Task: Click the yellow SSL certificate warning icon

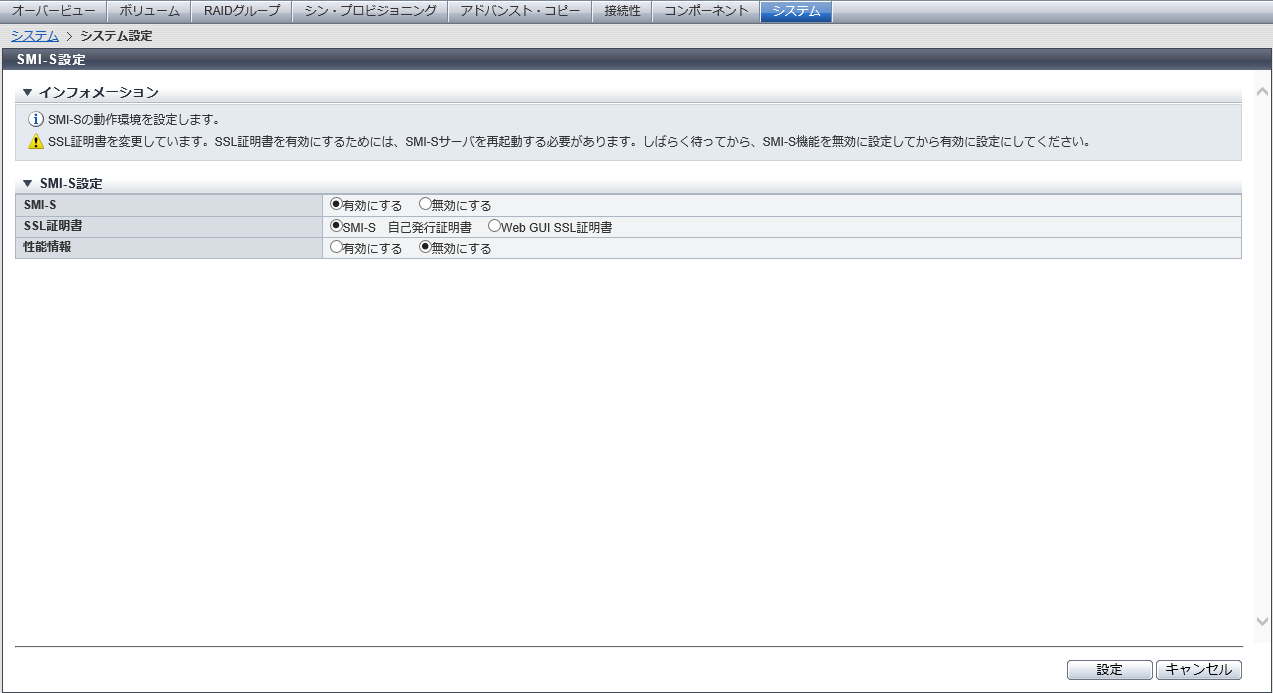Action: tap(36, 142)
